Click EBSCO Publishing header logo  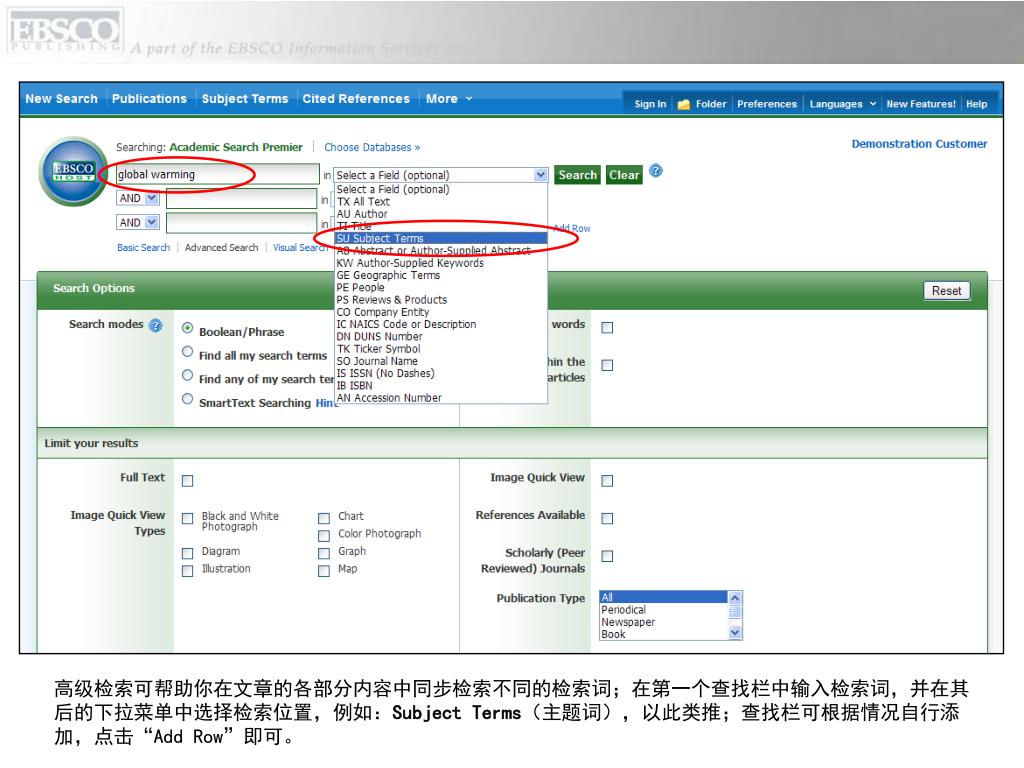click(x=65, y=32)
